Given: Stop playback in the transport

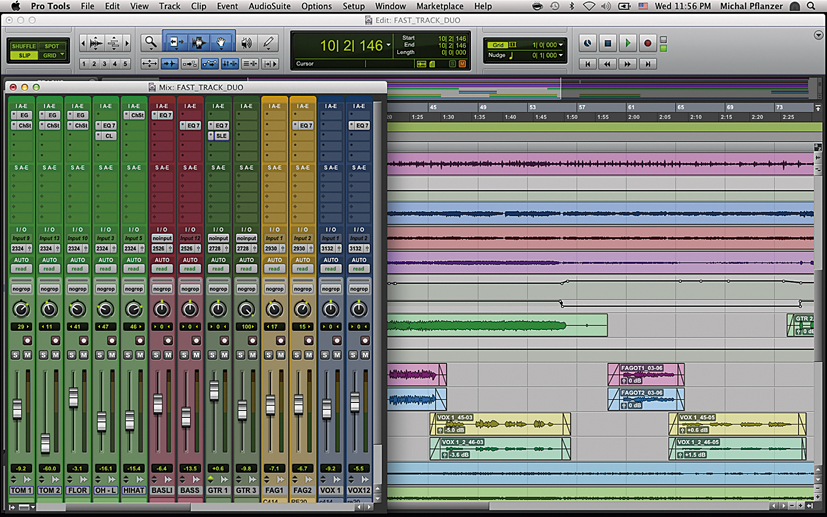Looking at the screenshot, I should click(x=608, y=43).
